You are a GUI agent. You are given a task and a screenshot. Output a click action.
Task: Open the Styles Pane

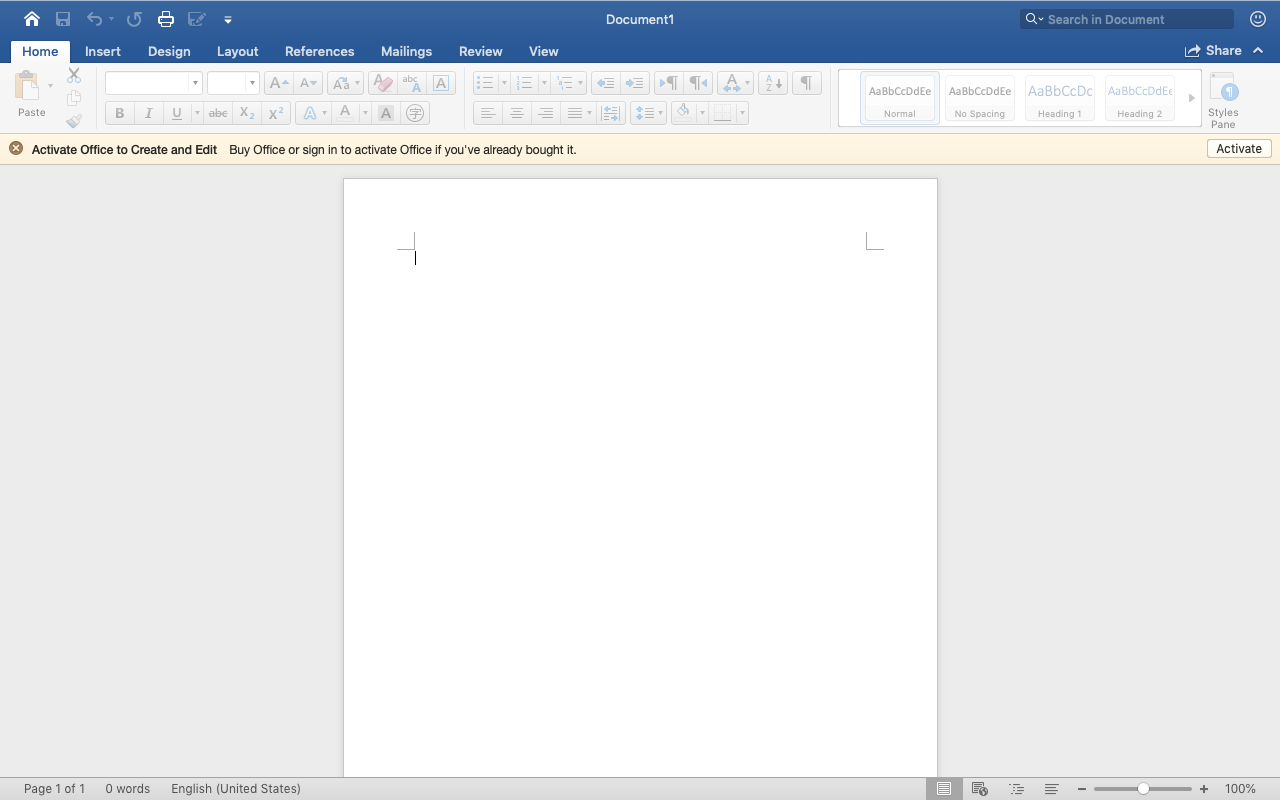(1223, 100)
